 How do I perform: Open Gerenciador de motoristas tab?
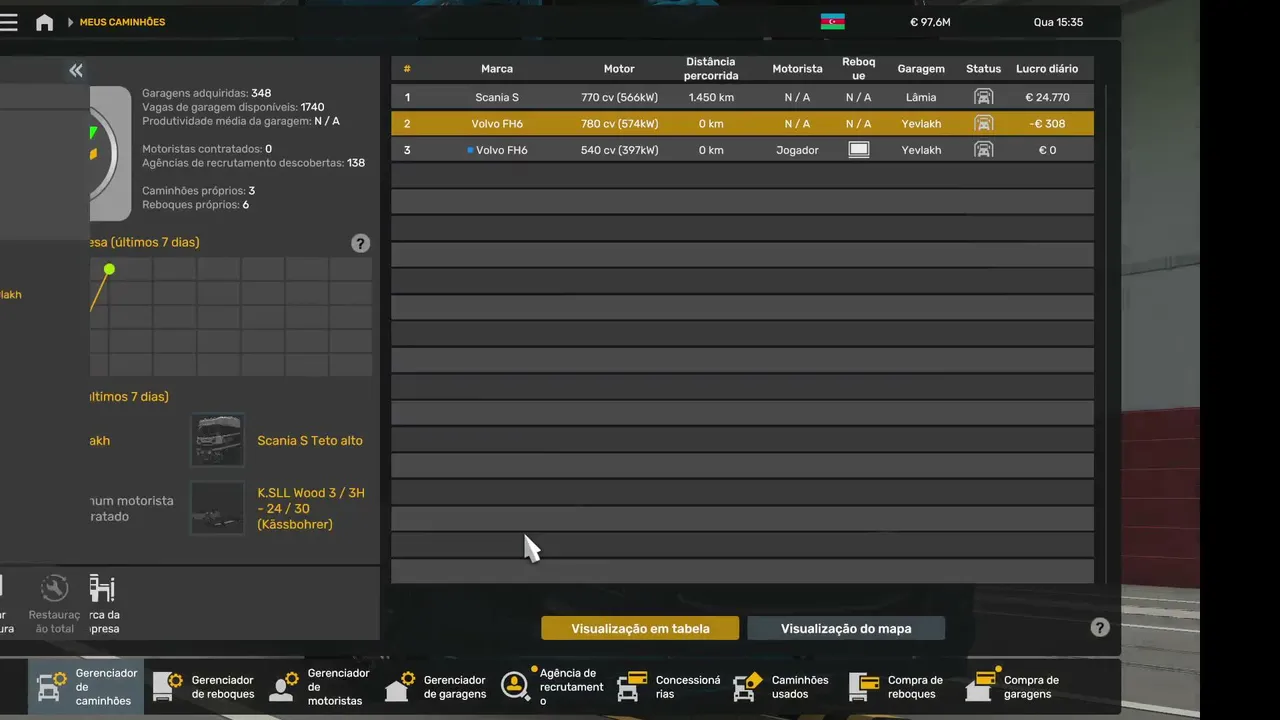coord(319,687)
